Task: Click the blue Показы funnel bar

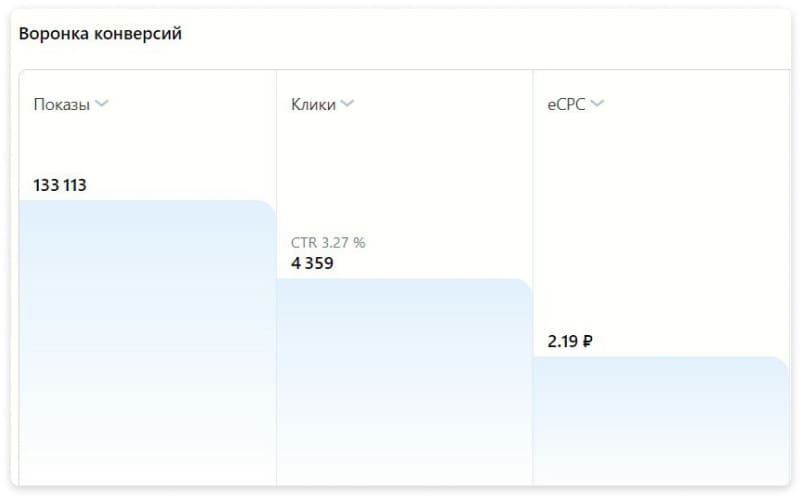Action: (147, 340)
